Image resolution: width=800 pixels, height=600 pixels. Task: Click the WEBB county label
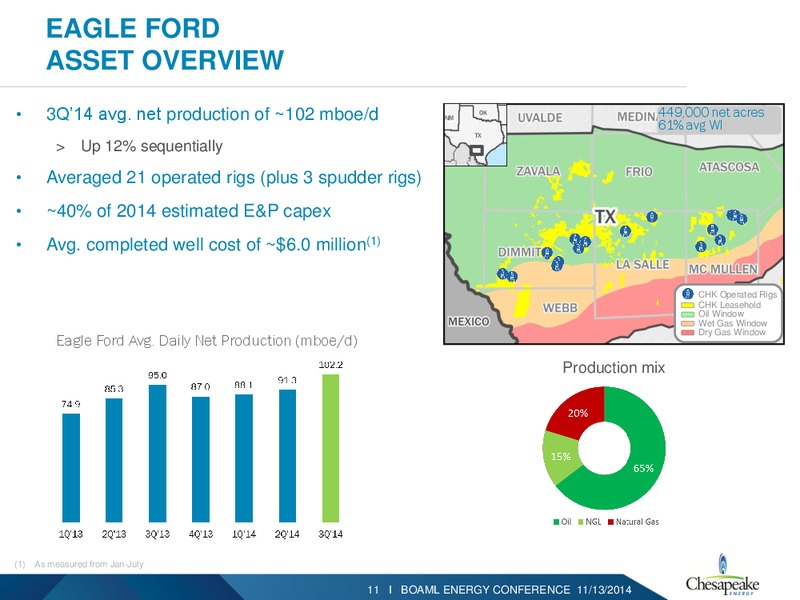coord(560,308)
